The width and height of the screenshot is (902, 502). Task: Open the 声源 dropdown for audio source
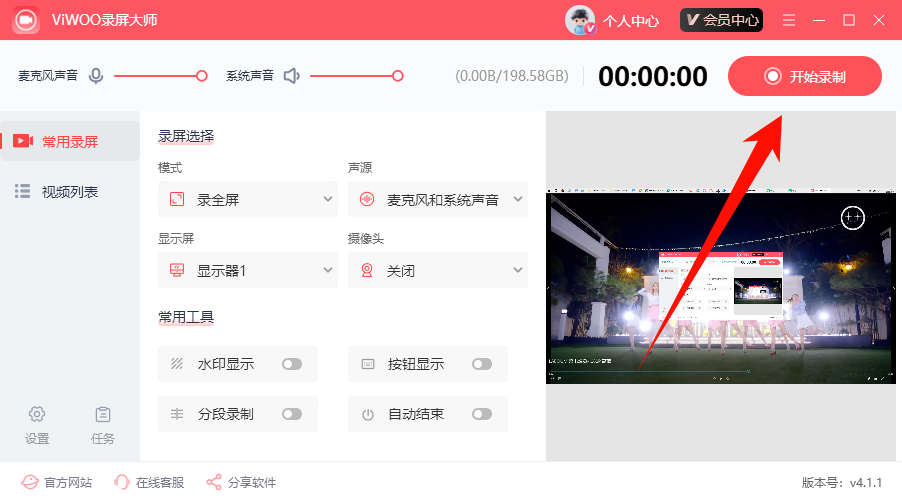click(438, 200)
